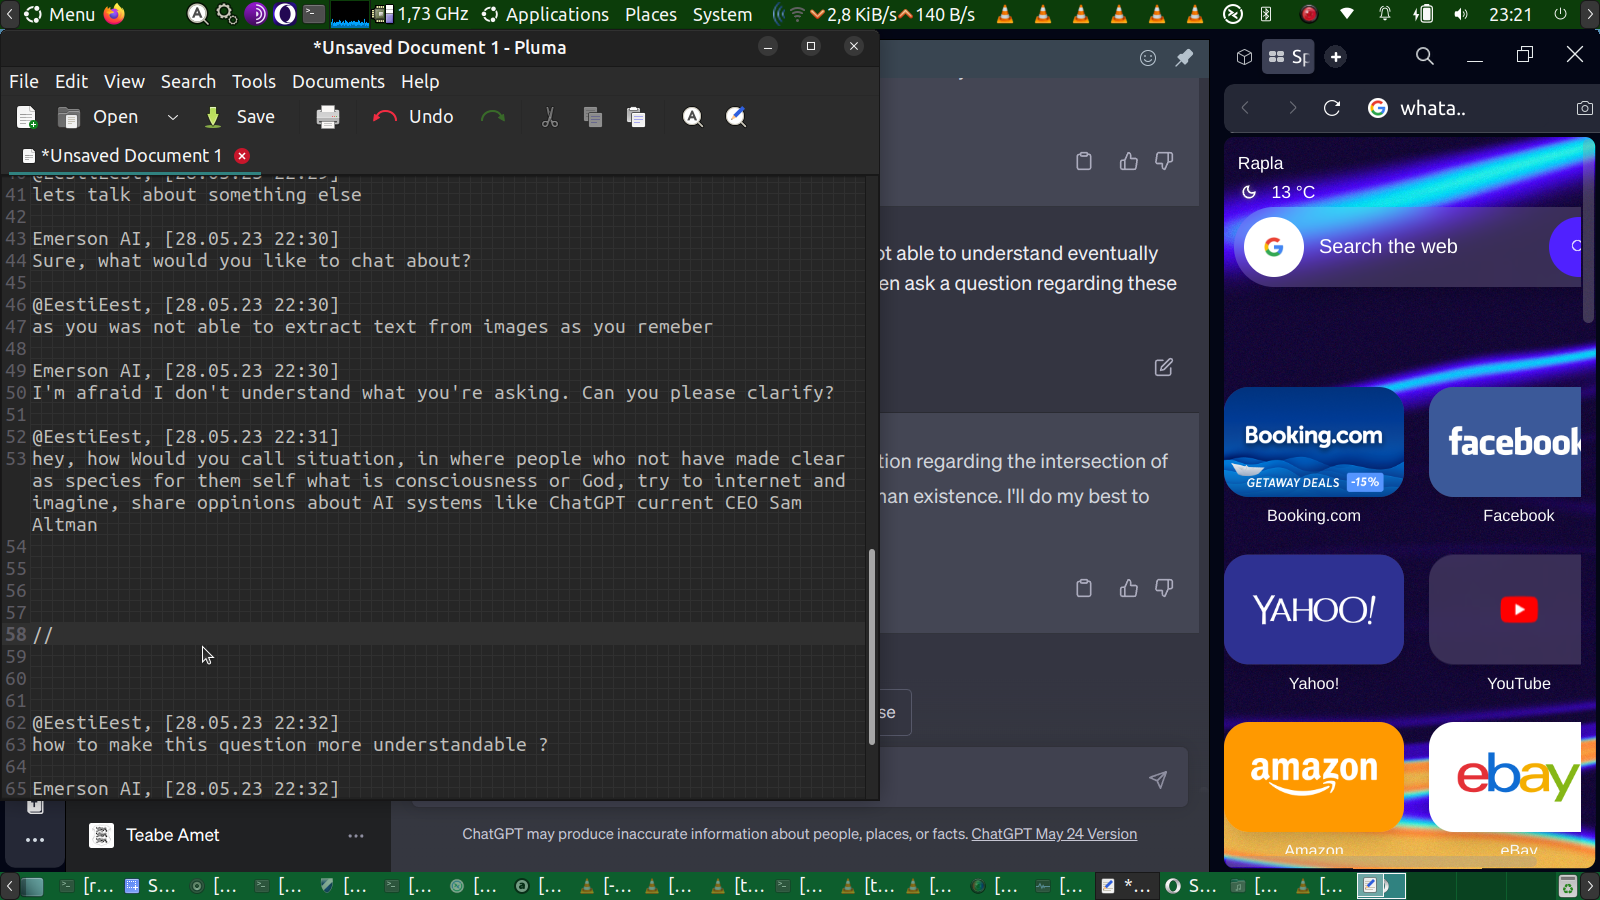Click thumbs up on the upper ChatGPT response
This screenshot has width=1600, height=900.
pos(1129,161)
